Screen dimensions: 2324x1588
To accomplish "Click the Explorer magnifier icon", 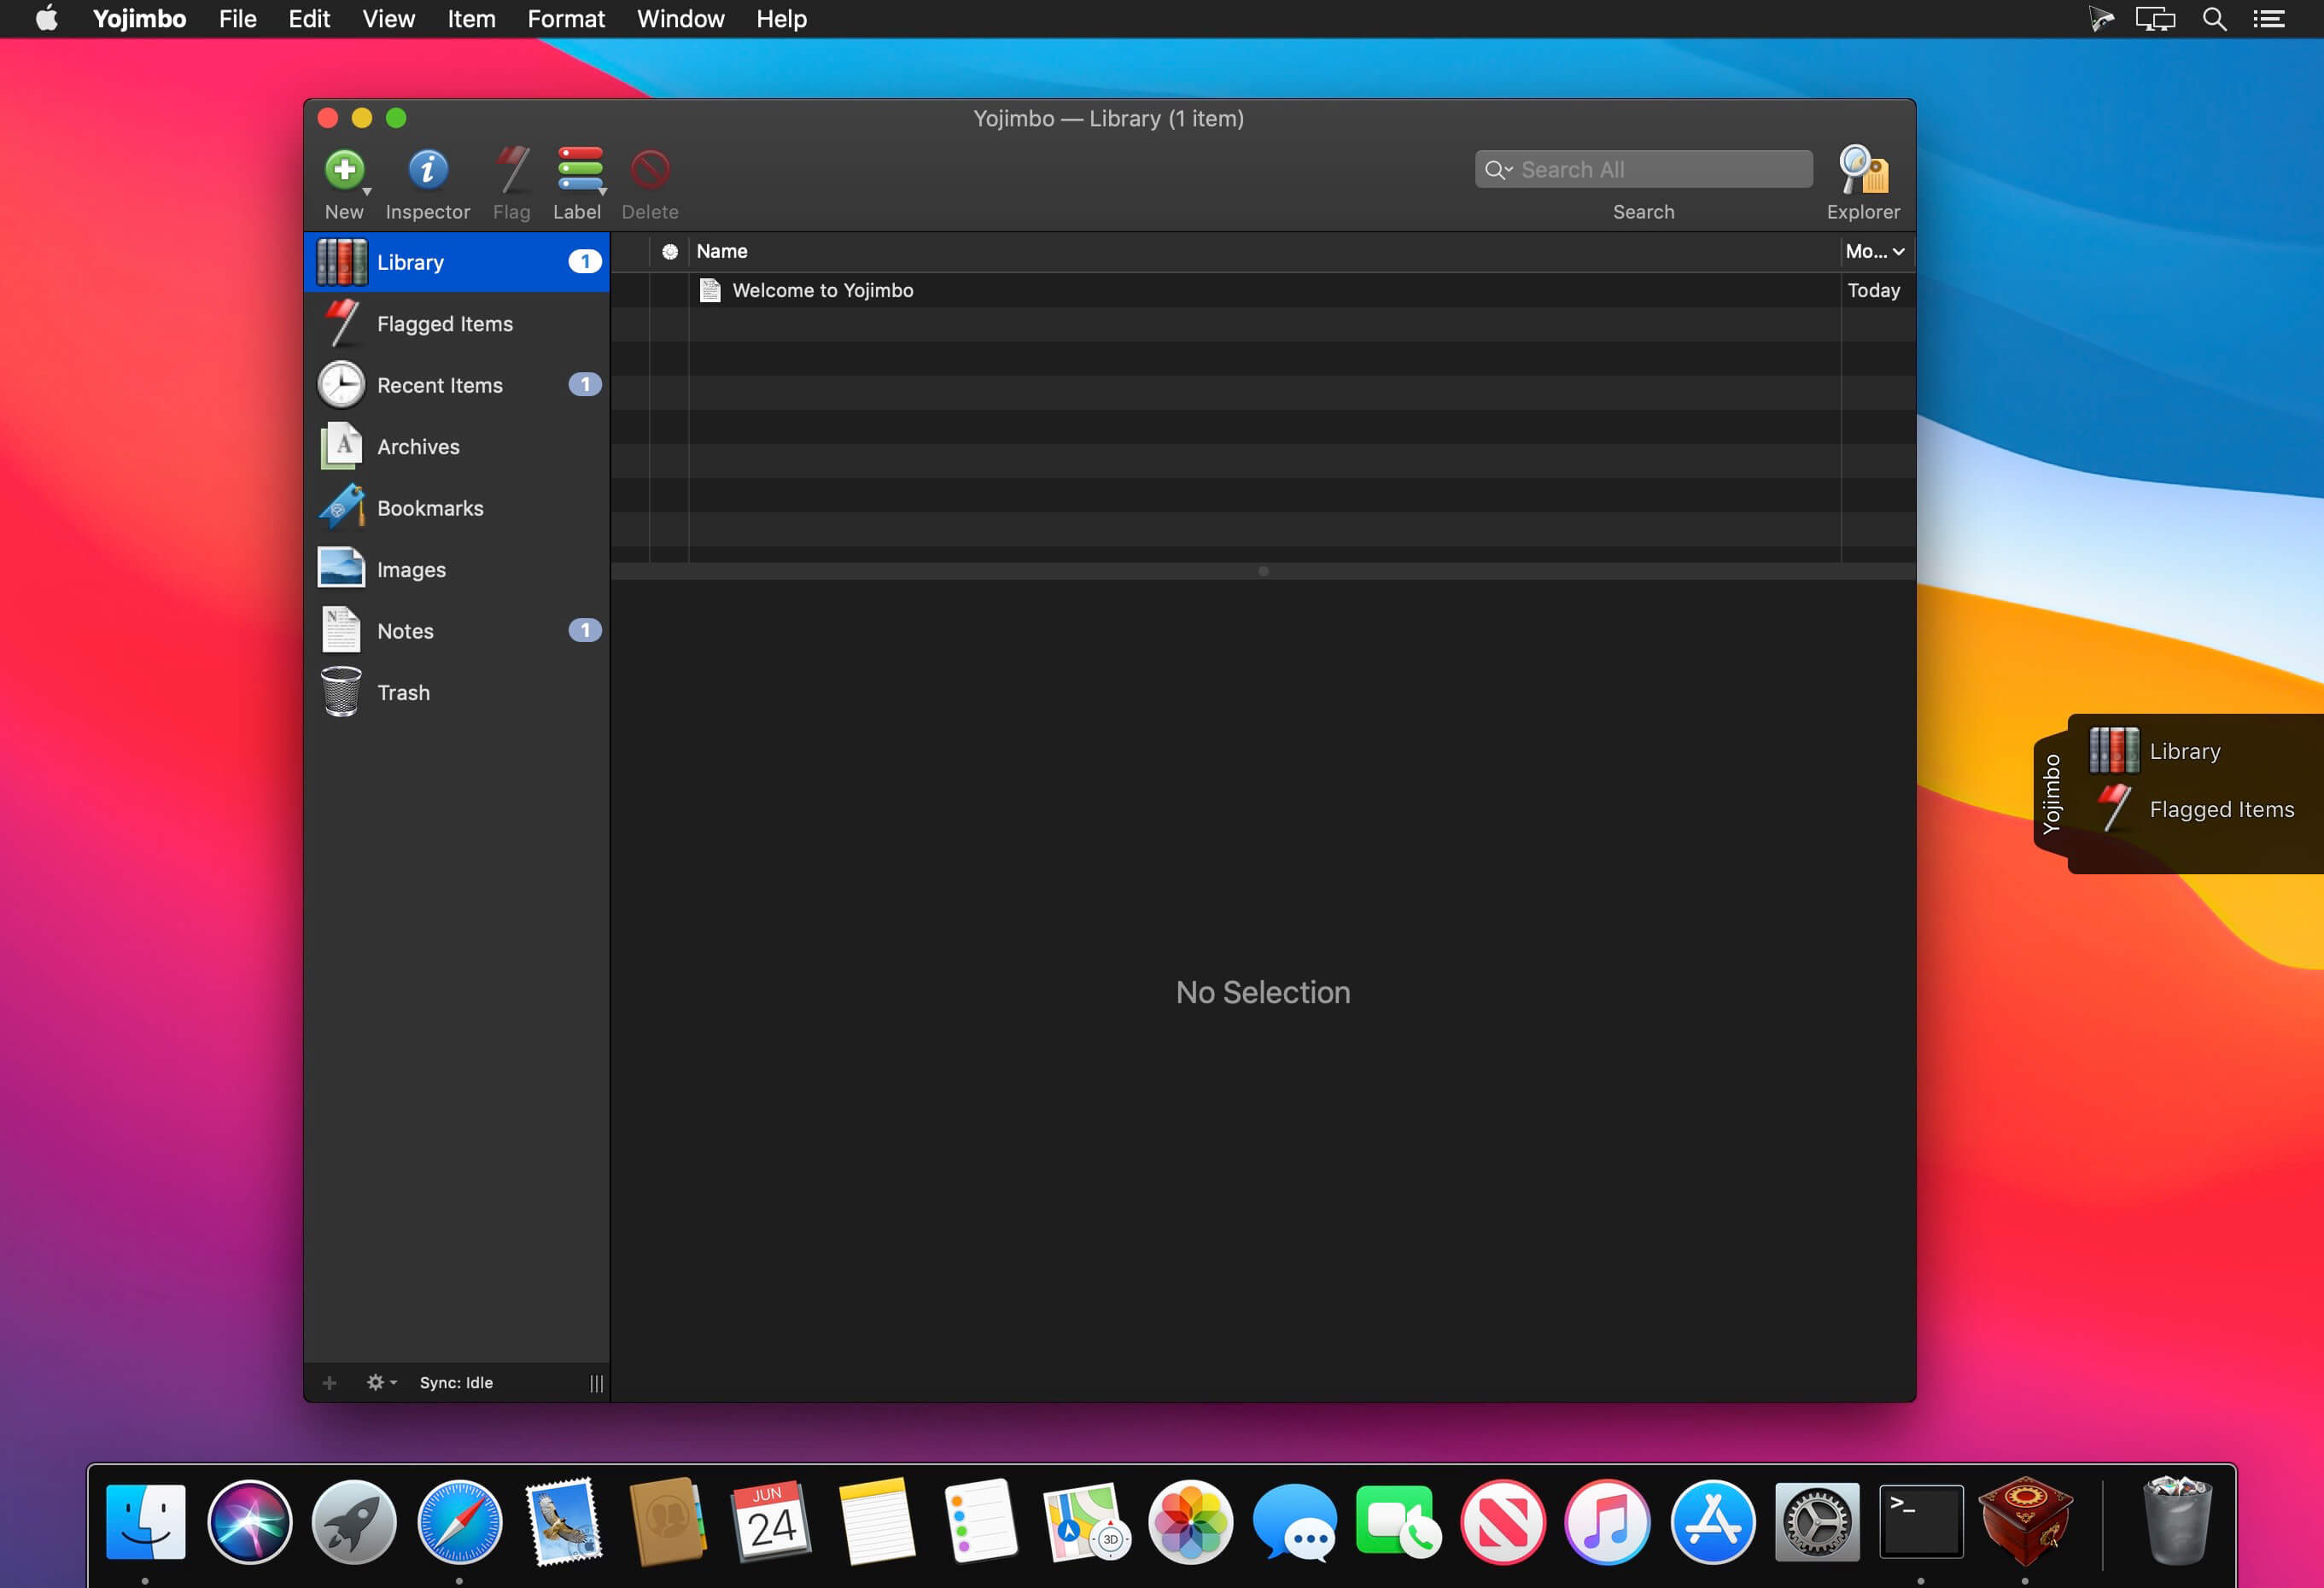I will [x=1862, y=170].
